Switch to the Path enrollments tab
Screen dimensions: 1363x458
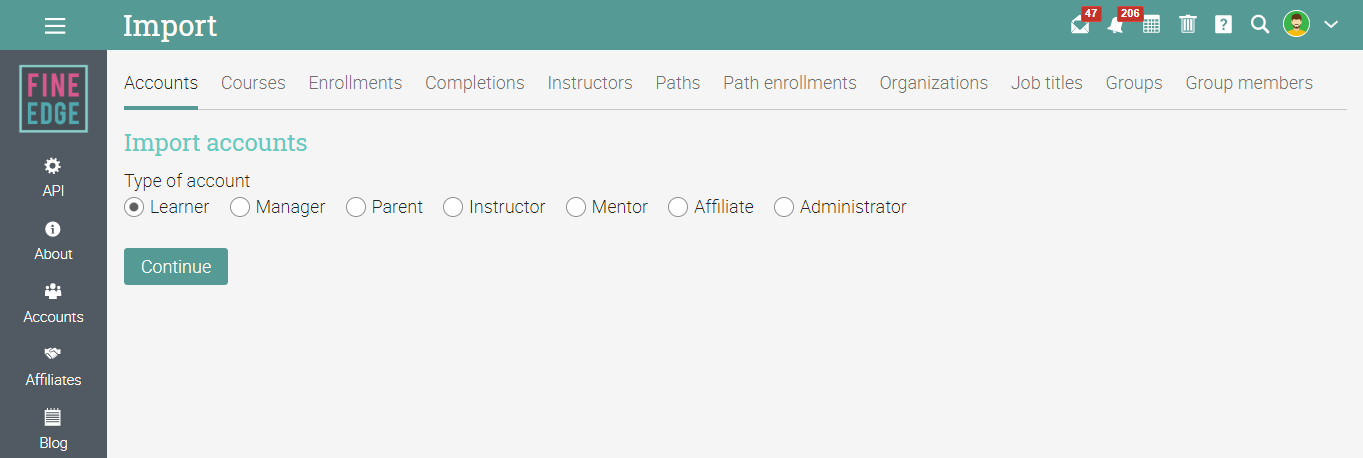pos(789,83)
